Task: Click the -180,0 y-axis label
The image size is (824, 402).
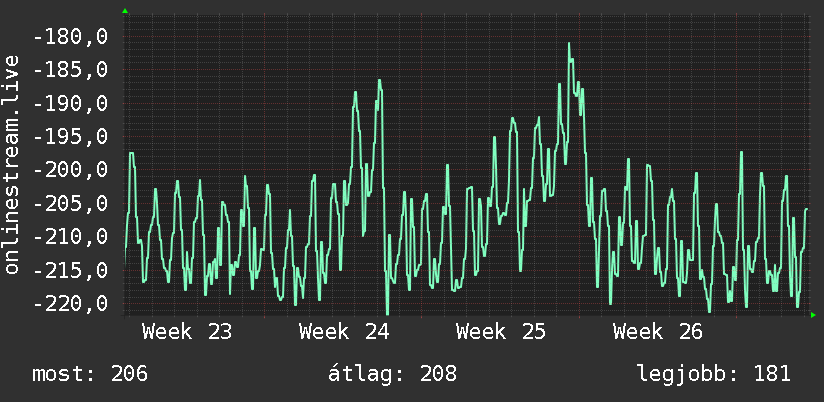Action: click(70, 38)
